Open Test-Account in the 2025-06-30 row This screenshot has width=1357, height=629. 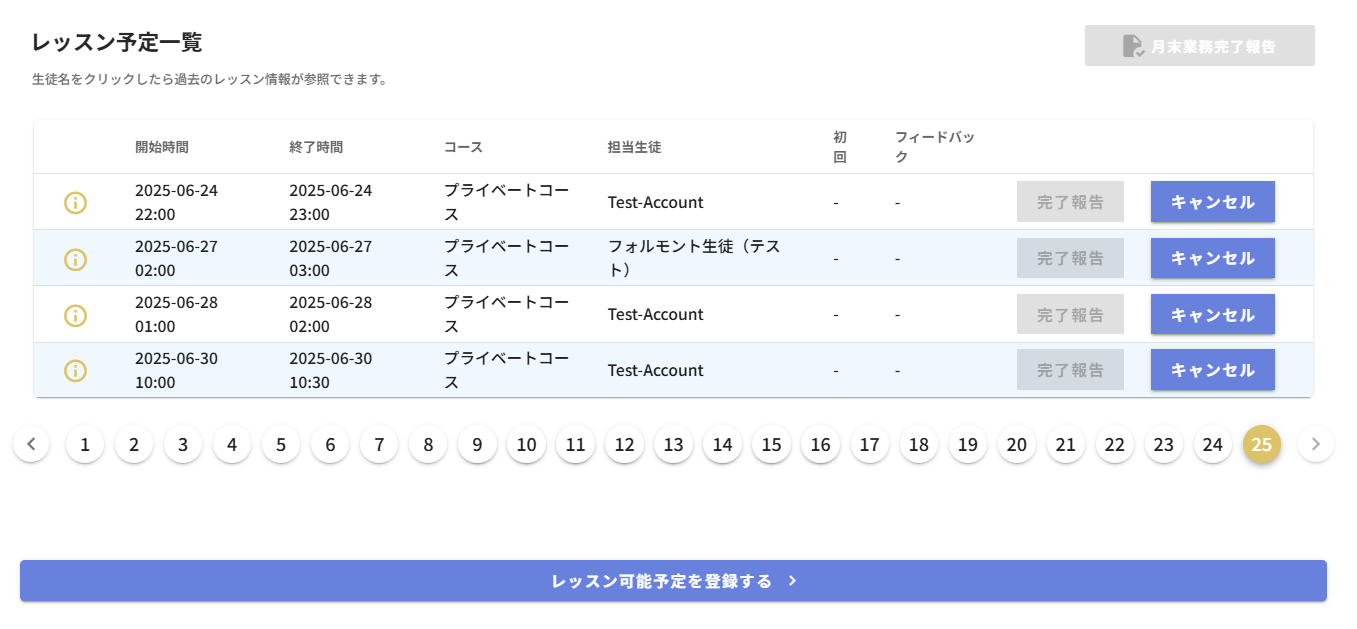(x=655, y=370)
